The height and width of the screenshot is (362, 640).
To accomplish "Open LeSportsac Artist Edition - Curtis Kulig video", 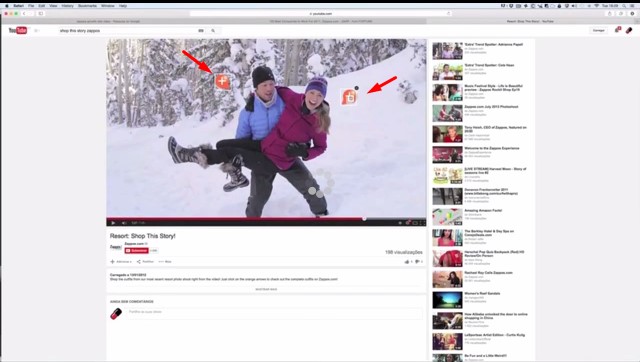I will click(x=494, y=335).
